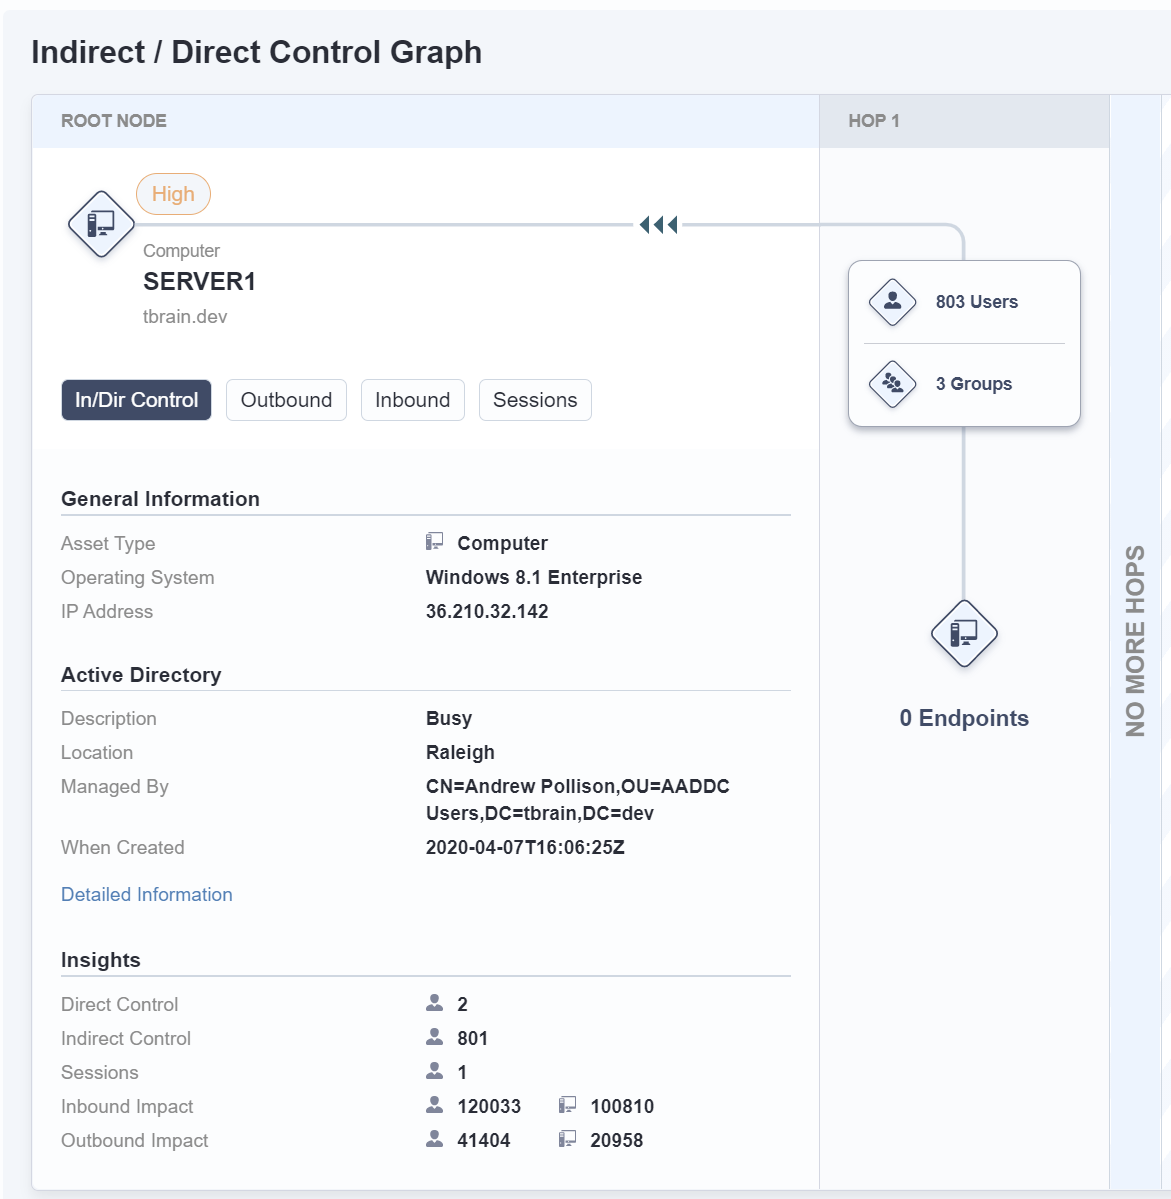Click the 803 Users diamond icon
This screenshot has height=1199, width=1171.
pos(893,302)
